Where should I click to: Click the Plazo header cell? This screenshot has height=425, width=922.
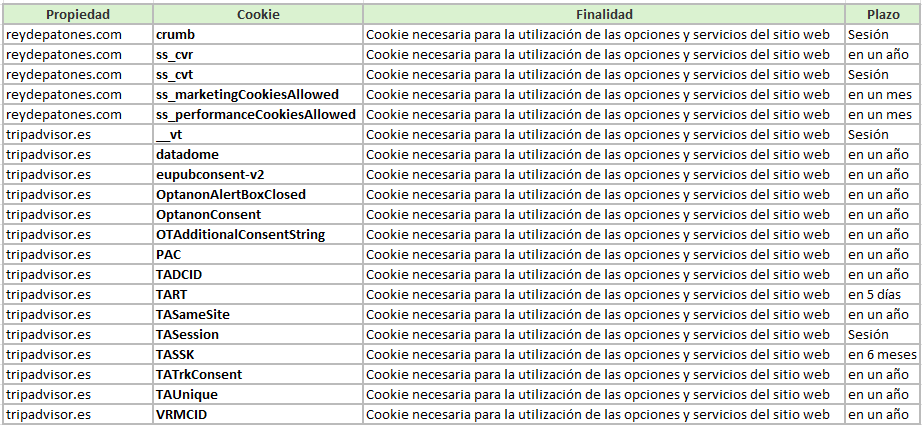883,15
